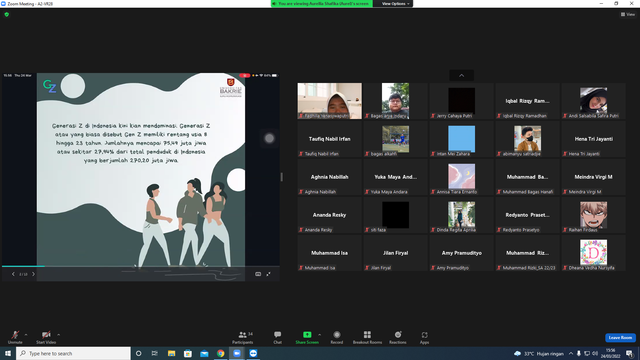Click the divider handle between screen and gallery
Viewport: 640px width, 360px height.
[282, 177]
